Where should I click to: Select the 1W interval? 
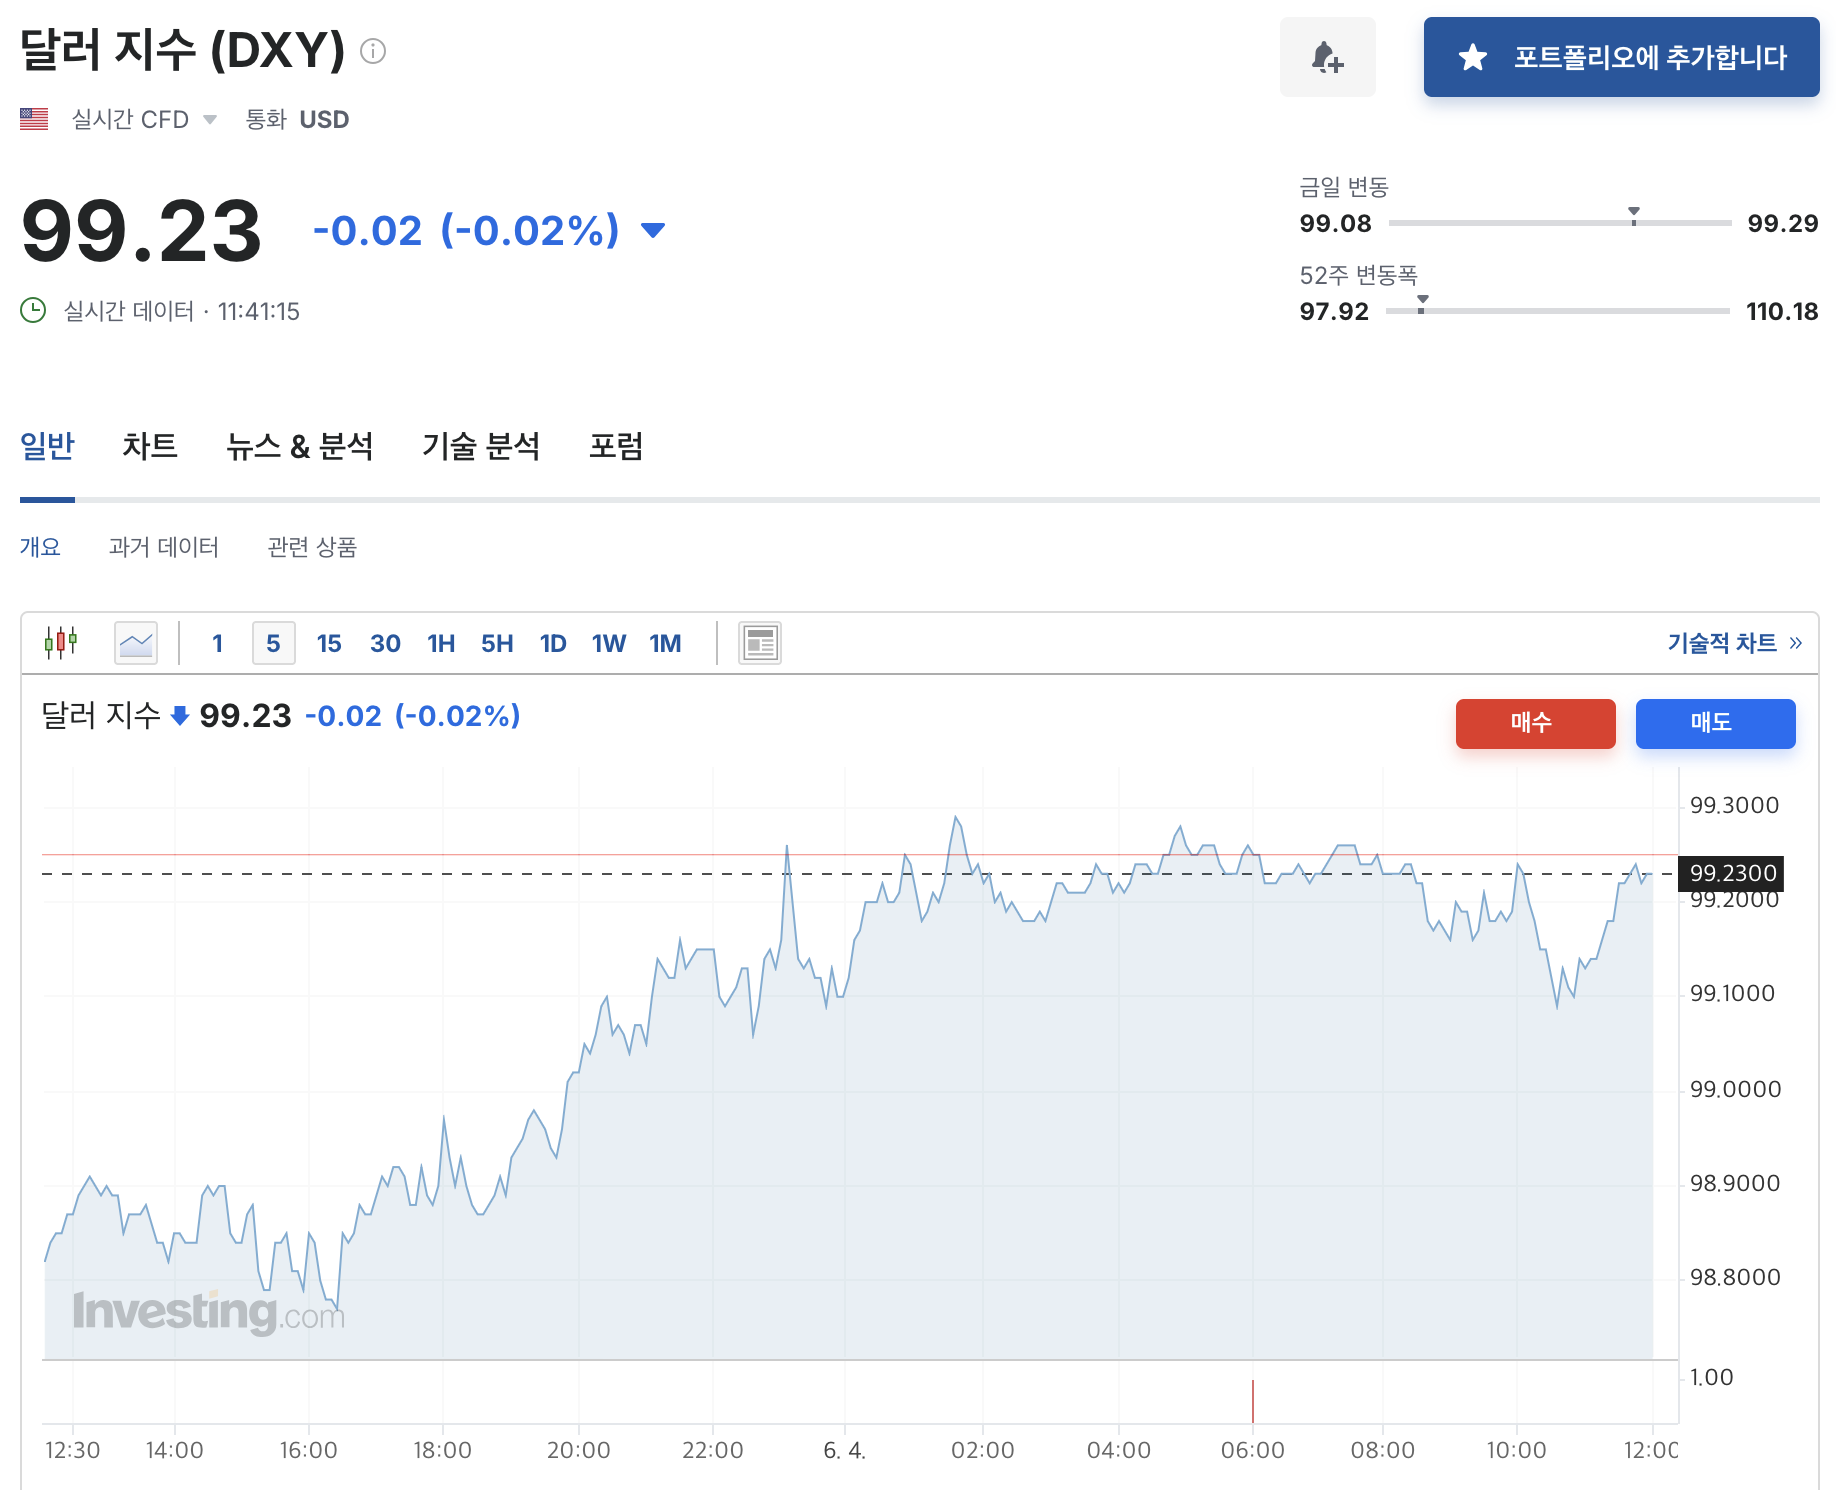pyautogui.click(x=609, y=643)
